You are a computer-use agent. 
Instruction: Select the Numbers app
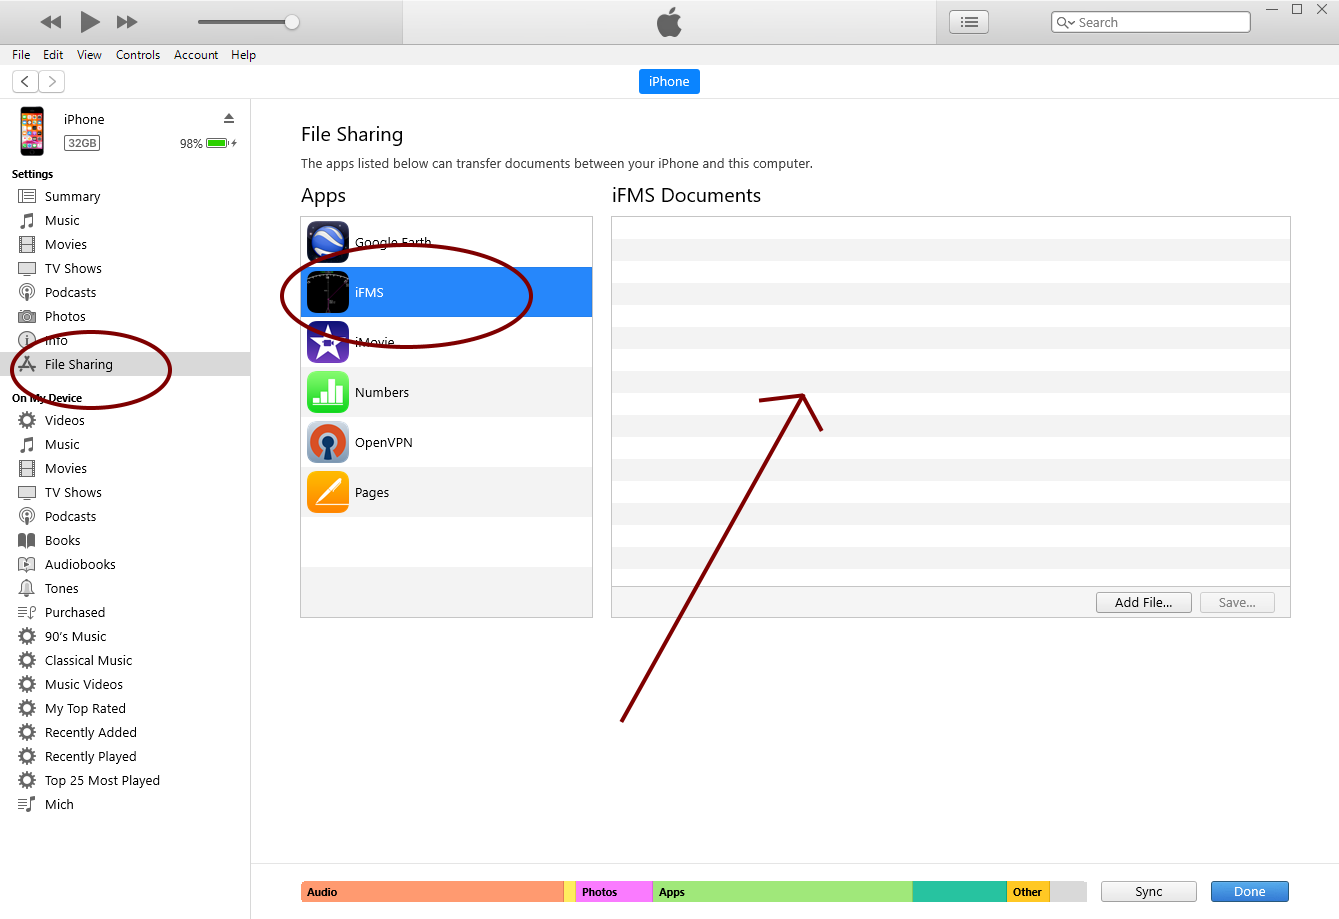[x=446, y=392]
